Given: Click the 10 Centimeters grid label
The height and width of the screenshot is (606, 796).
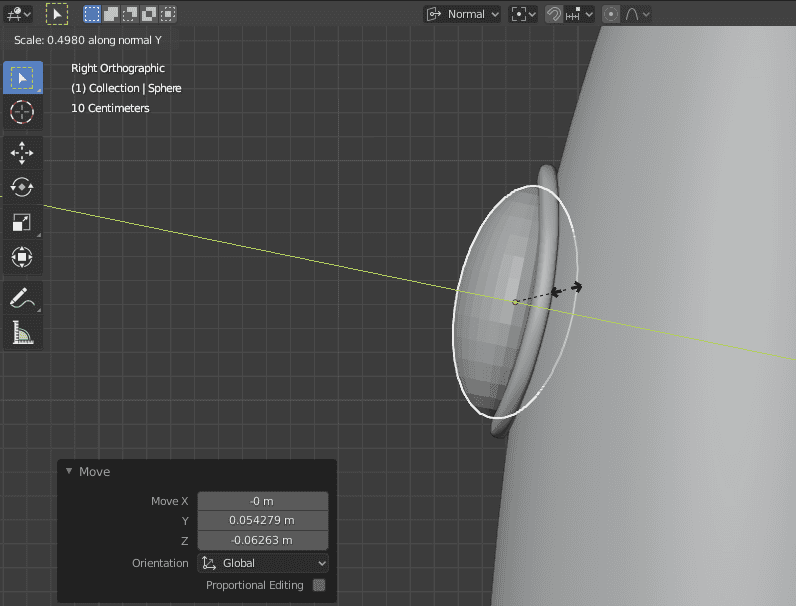Looking at the screenshot, I should (110, 108).
